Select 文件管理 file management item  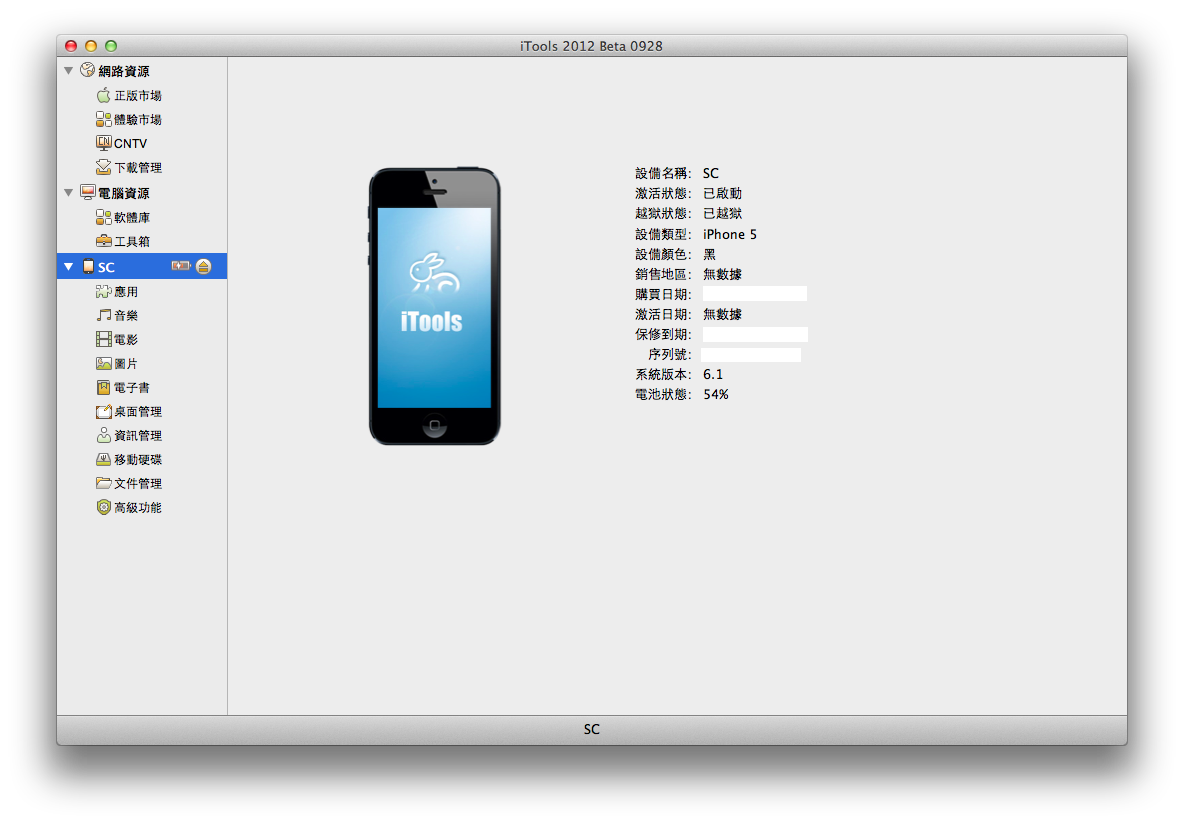pos(137,483)
